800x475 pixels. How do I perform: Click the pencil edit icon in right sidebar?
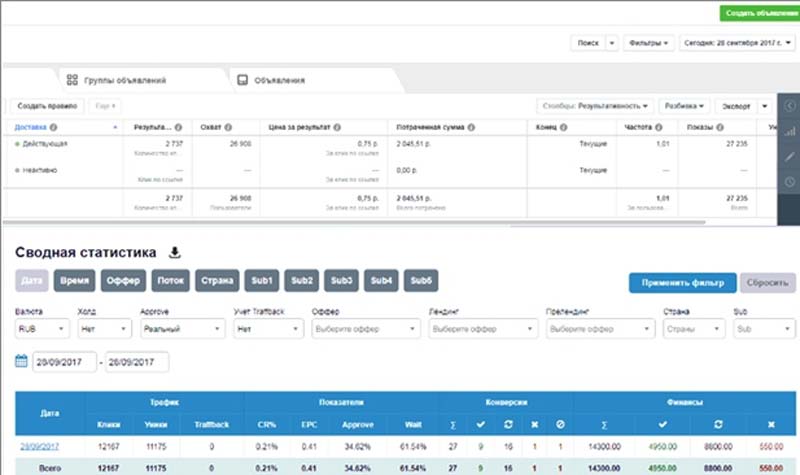[789, 156]
